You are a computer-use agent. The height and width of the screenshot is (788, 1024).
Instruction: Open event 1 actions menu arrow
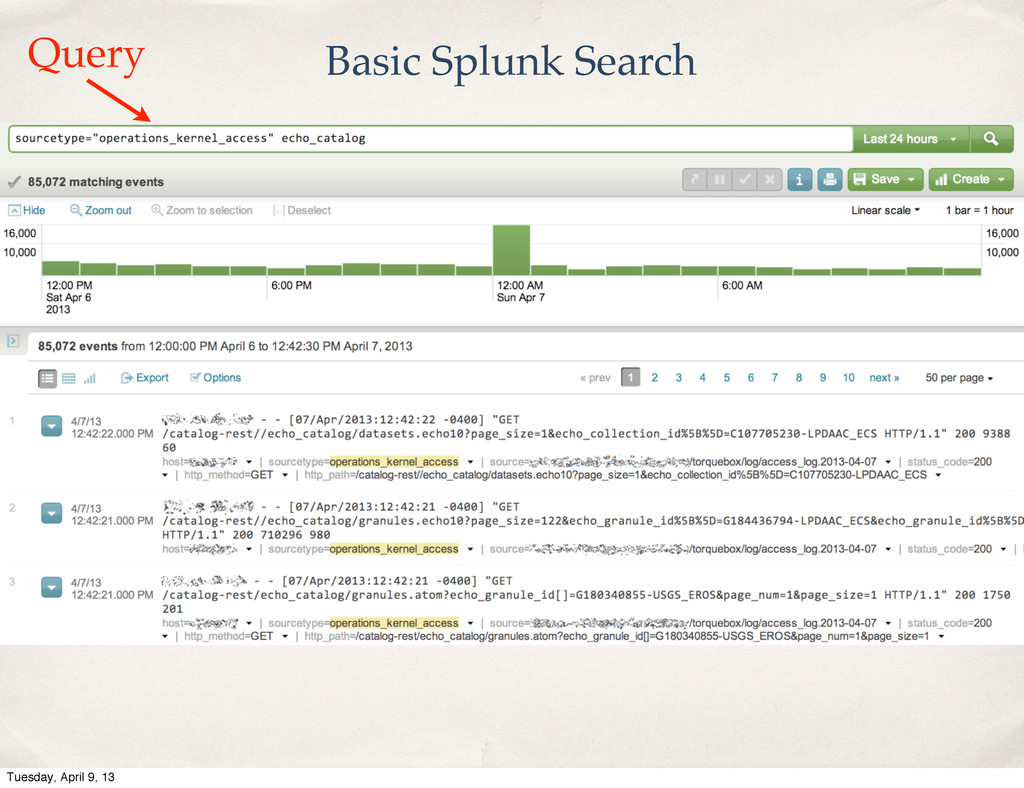tap(52, 426)
